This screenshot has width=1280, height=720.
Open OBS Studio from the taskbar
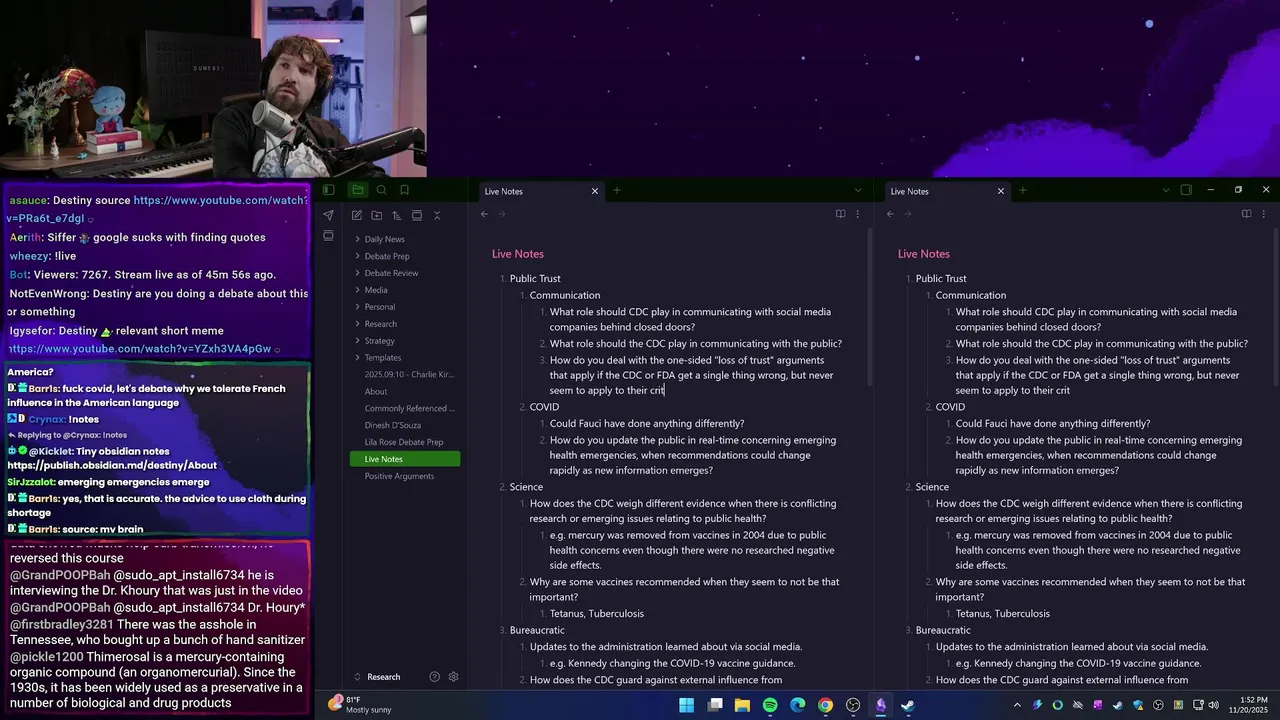(853, 705)
